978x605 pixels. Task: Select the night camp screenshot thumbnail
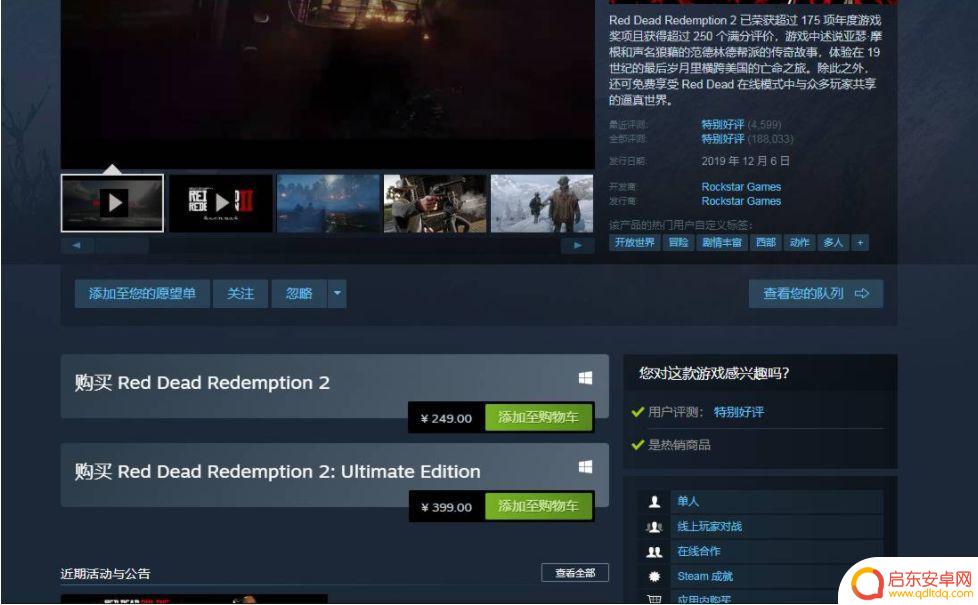click(x=328, y=203)
